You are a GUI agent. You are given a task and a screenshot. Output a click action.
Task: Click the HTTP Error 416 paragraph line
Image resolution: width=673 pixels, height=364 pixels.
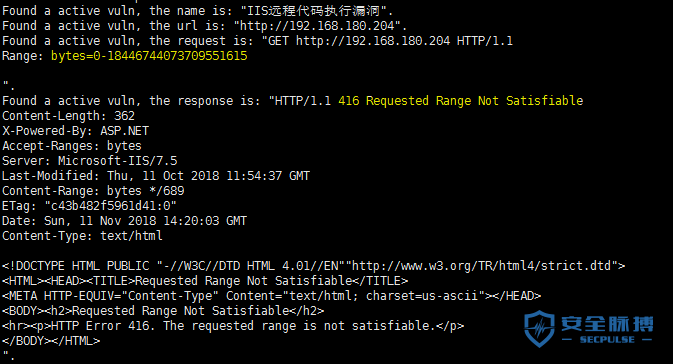click(x=233, y=326)
